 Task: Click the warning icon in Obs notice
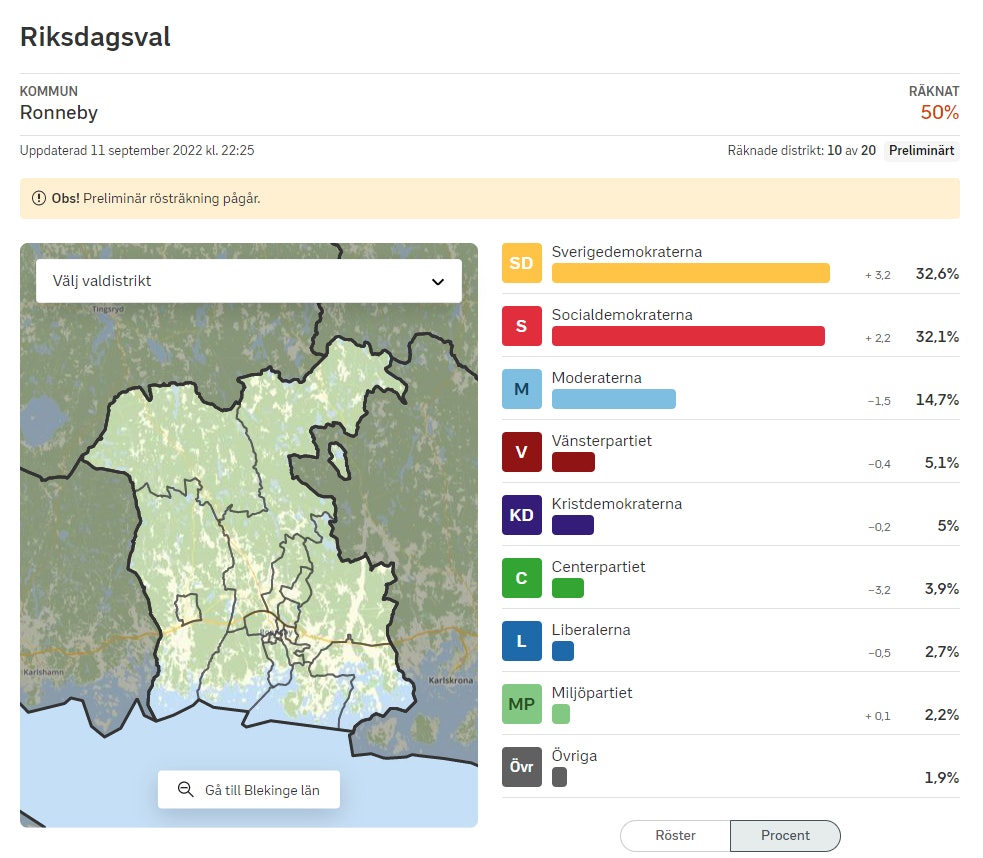[x=39, y=198]
